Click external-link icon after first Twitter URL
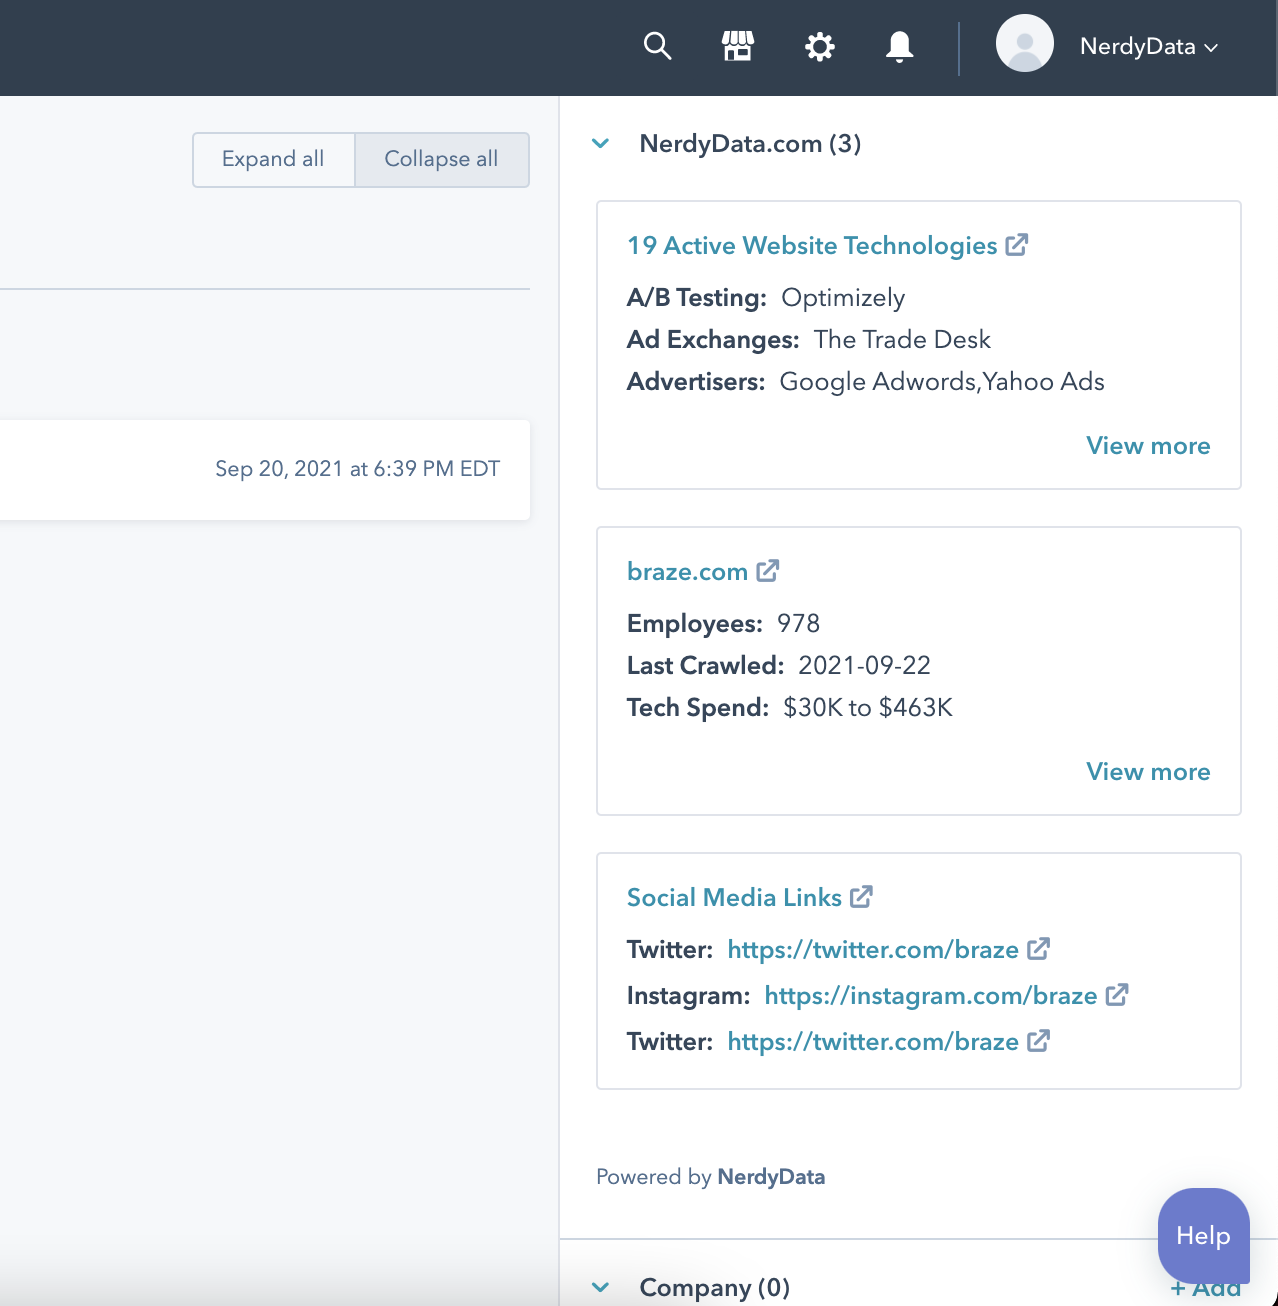1278x1306 pixels. (x=1038, y=948)
